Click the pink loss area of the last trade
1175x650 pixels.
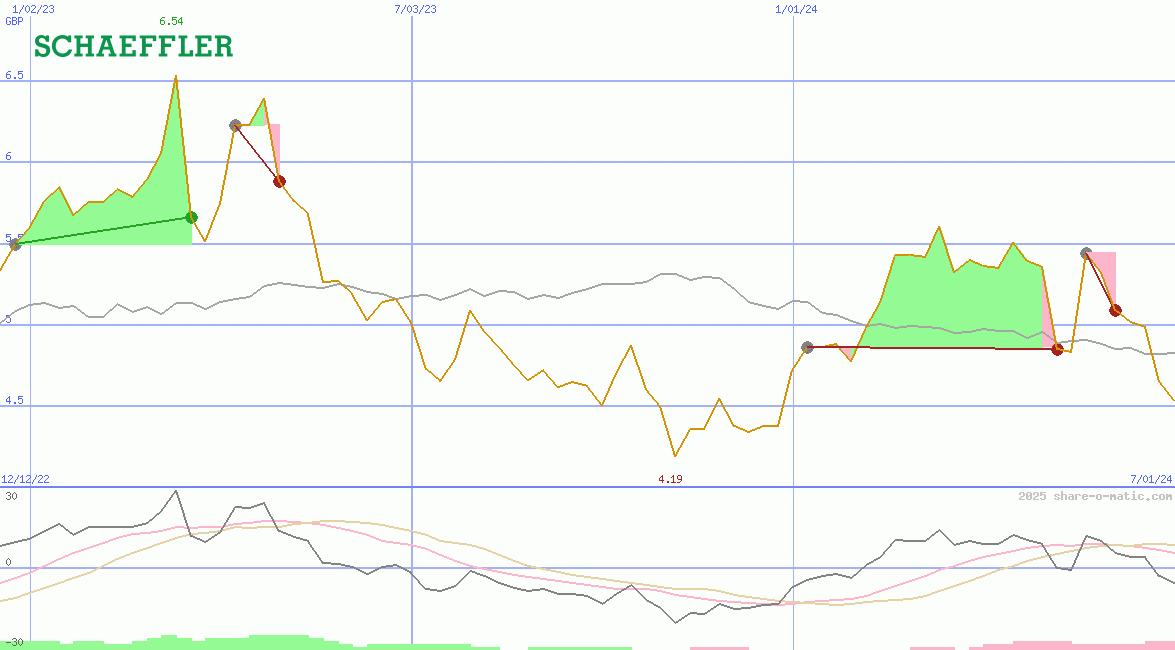click(1106, 268)
